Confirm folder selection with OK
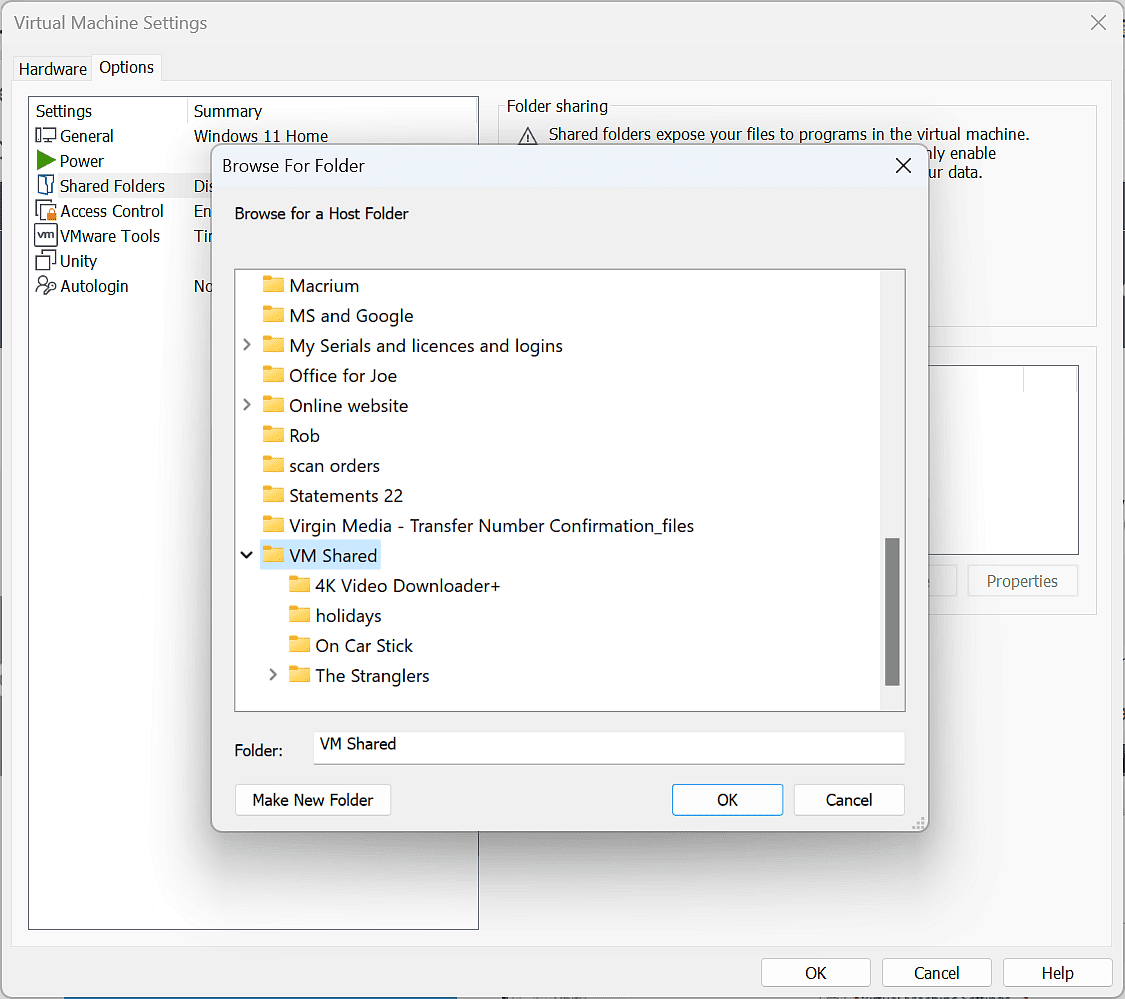Viewport: 1125px width, 999px height. pos(727,800)
